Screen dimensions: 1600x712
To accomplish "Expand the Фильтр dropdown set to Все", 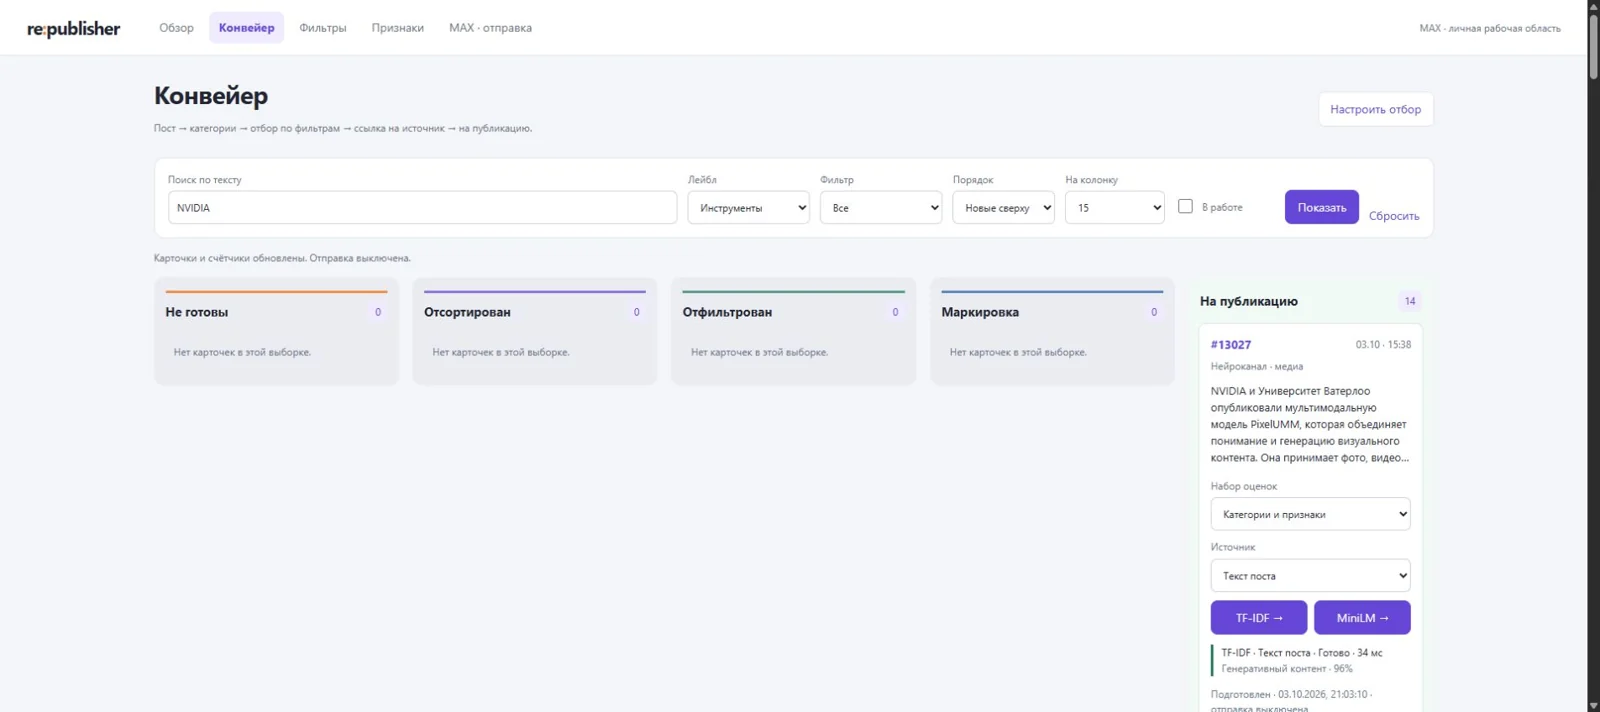I will coord(880,208).
